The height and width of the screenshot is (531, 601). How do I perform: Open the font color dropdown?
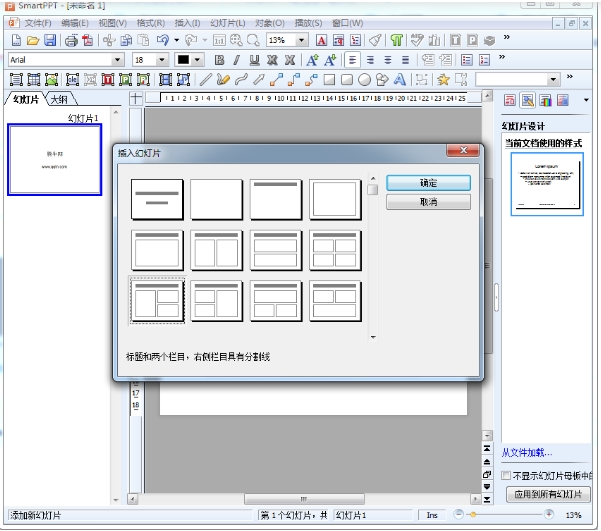(197, 60)
